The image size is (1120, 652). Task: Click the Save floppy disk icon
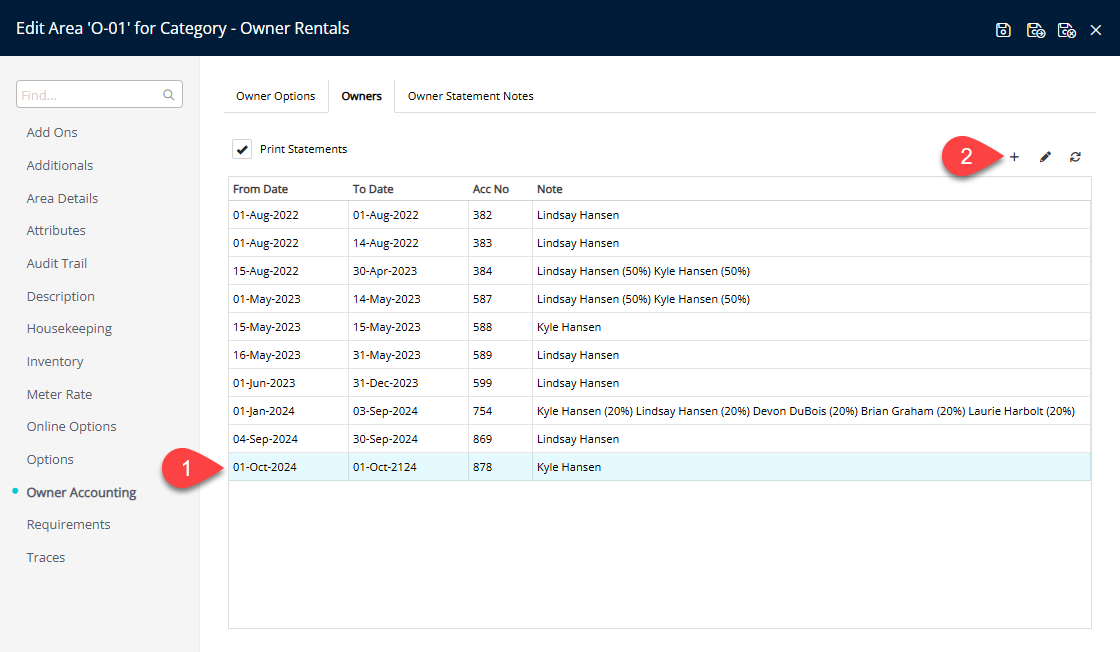(x=1003, y=30)
